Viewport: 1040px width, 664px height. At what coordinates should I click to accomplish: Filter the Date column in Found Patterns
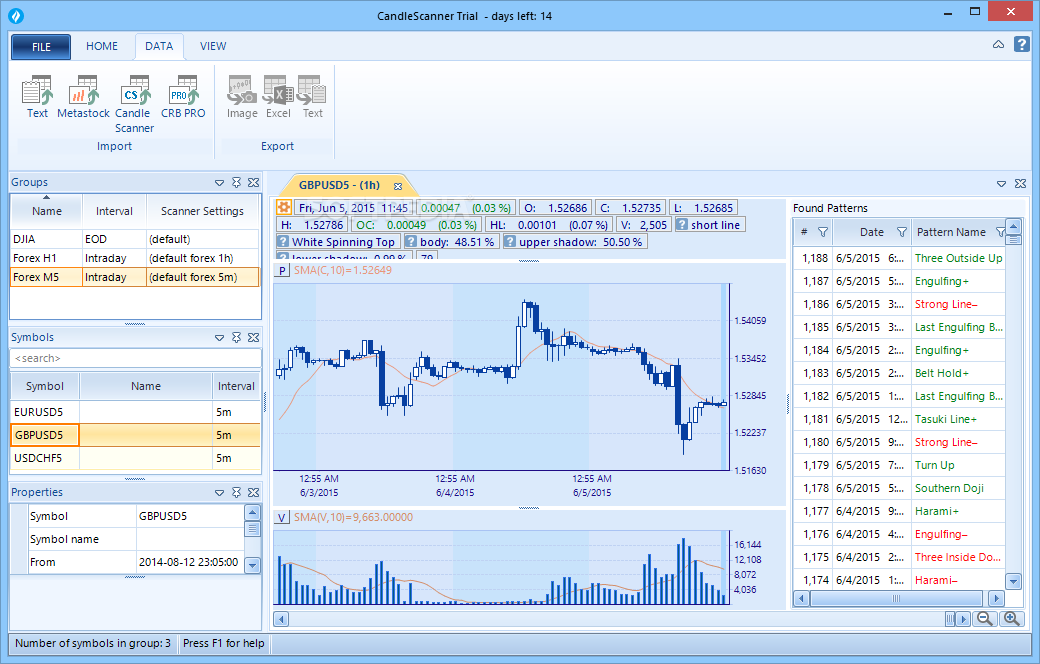[901, 232]
